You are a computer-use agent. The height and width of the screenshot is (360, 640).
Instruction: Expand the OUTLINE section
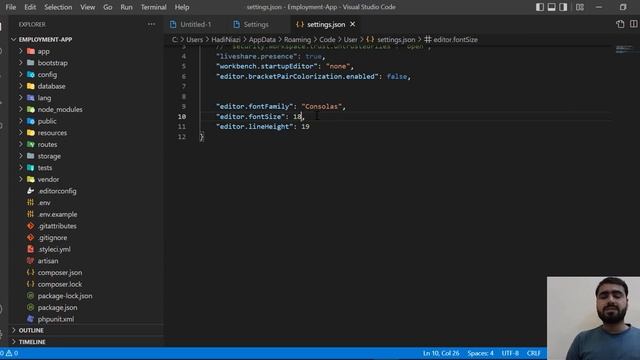point(14,330)
